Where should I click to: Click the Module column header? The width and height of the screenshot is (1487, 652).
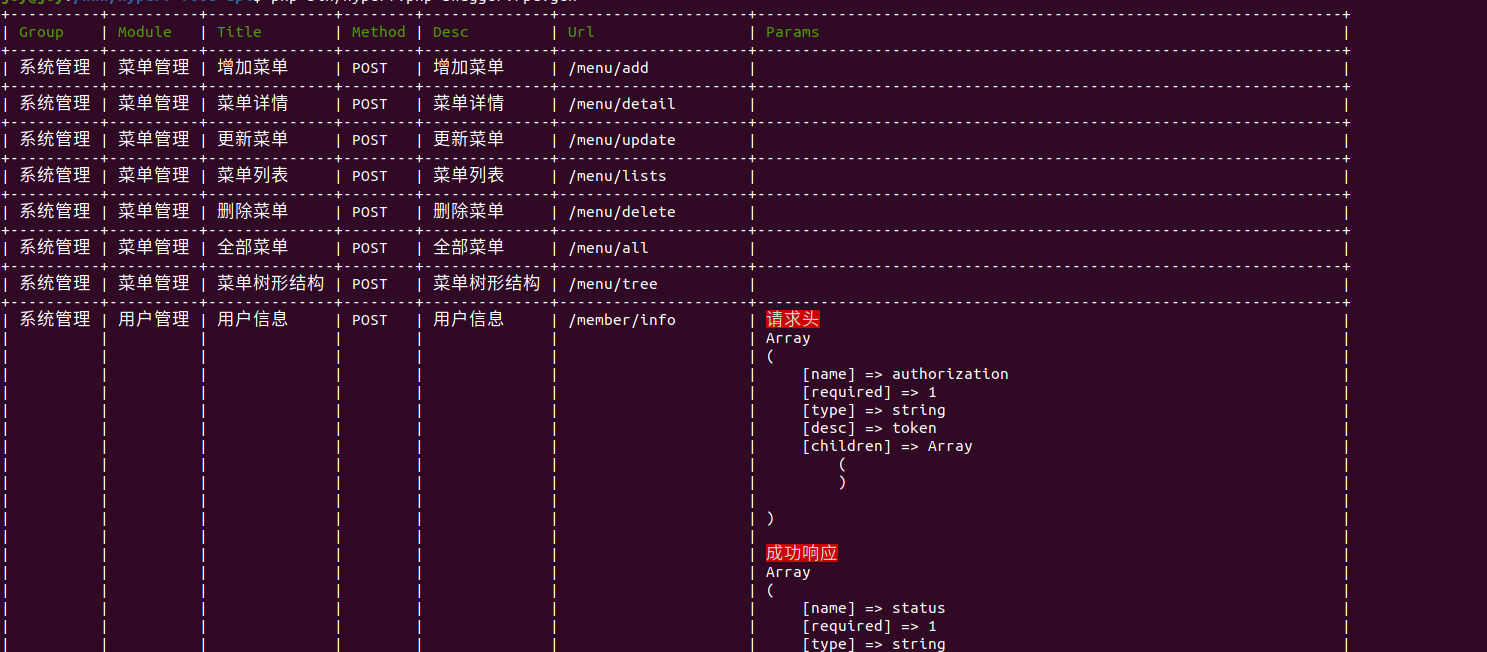pyautogui.click(x=144, y=32)
